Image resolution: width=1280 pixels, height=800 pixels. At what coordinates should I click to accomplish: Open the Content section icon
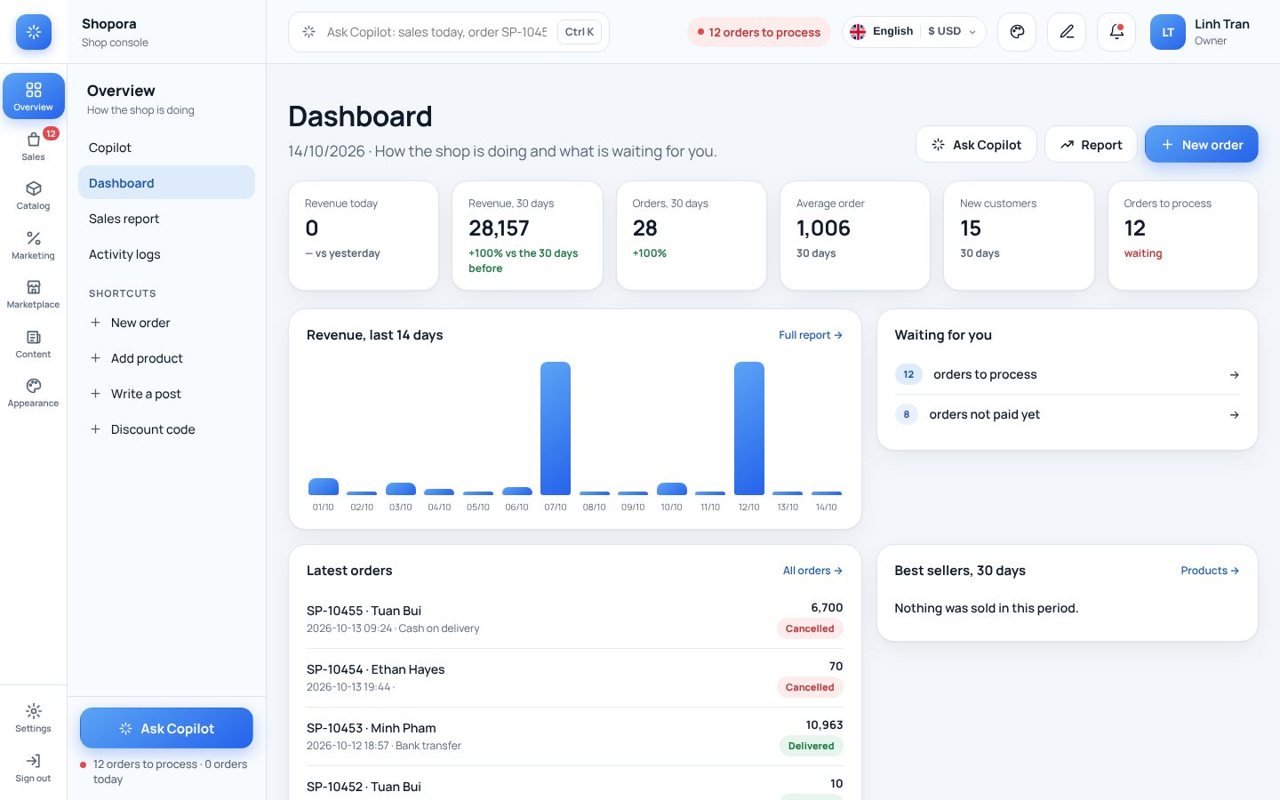(33, 344)
